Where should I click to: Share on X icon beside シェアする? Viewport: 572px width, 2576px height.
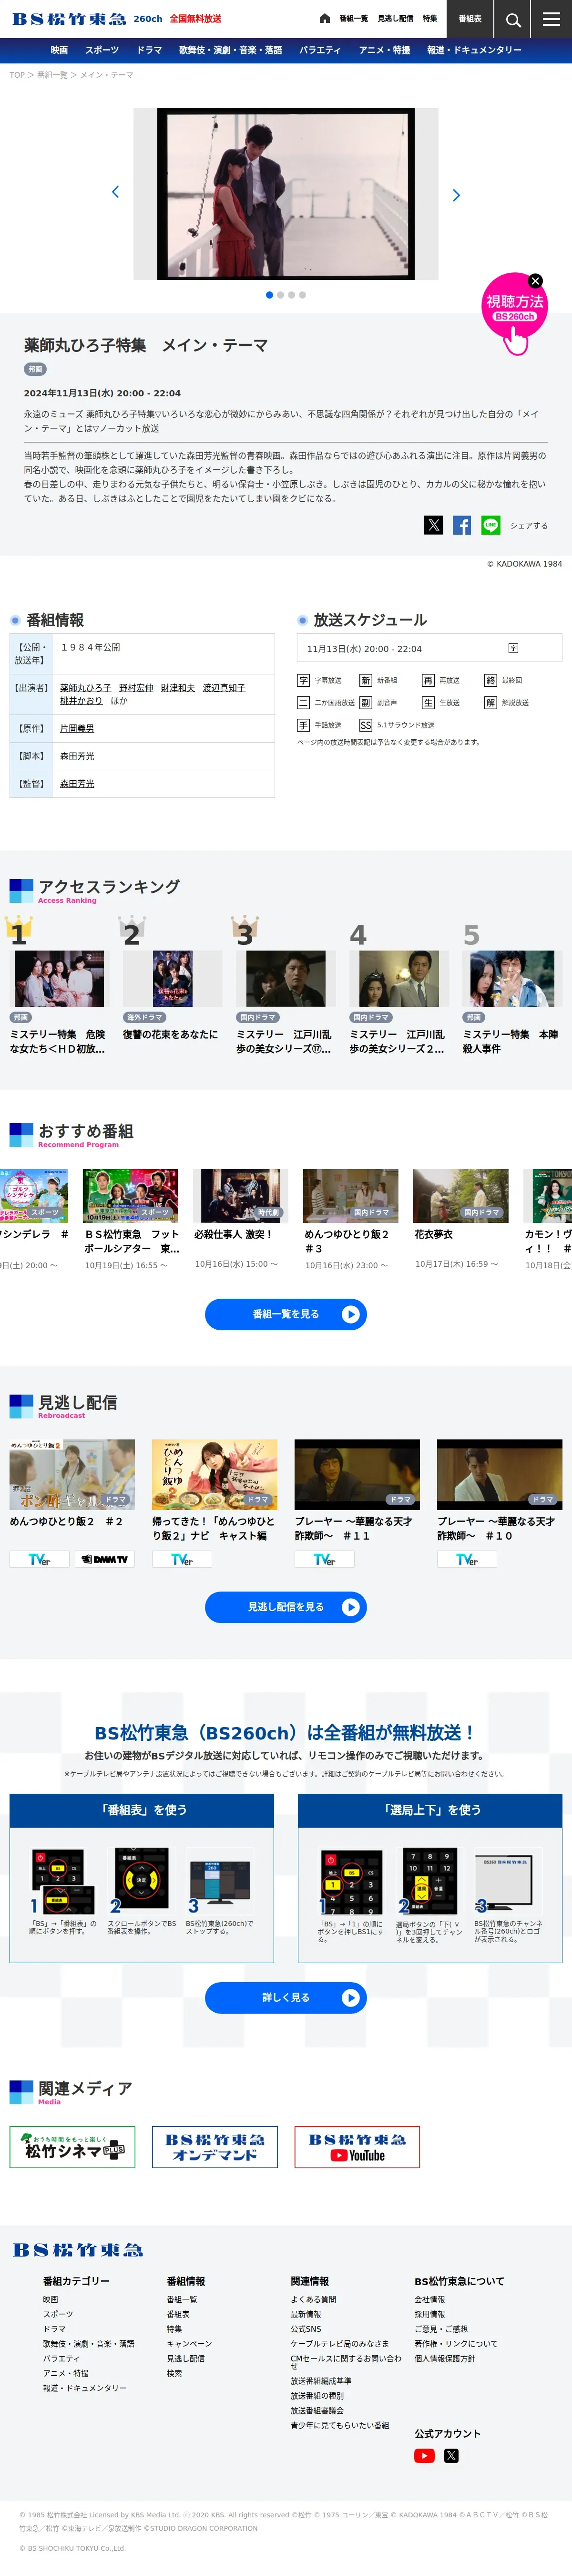433,525
